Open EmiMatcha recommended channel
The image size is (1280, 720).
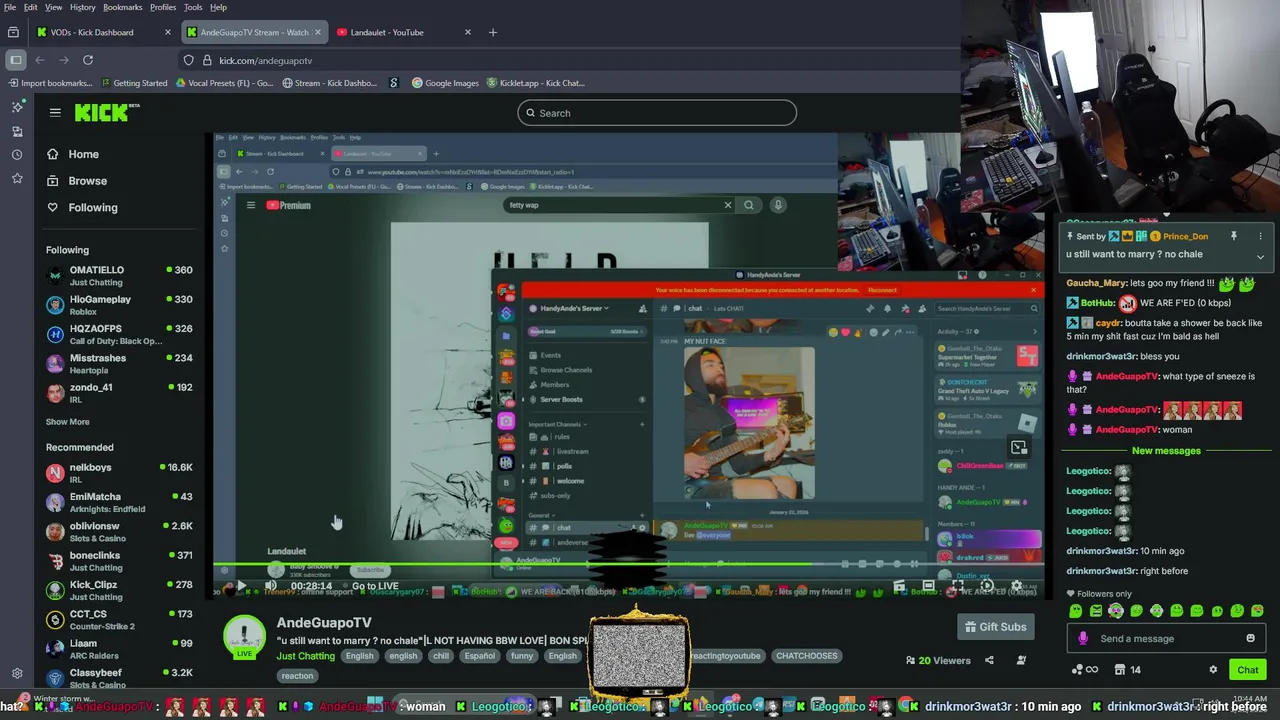point(119,502)
